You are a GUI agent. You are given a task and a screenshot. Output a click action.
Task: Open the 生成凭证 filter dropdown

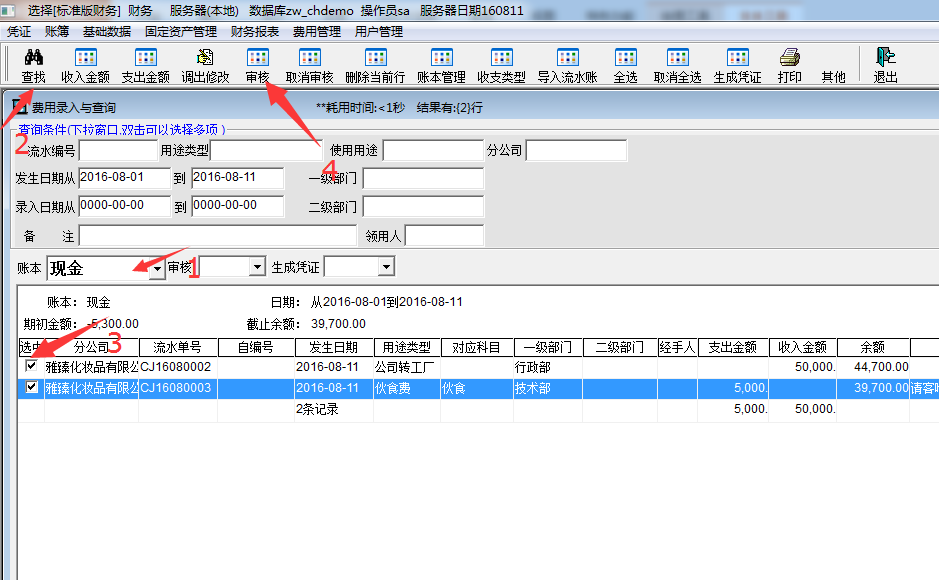tap(386, 267)
